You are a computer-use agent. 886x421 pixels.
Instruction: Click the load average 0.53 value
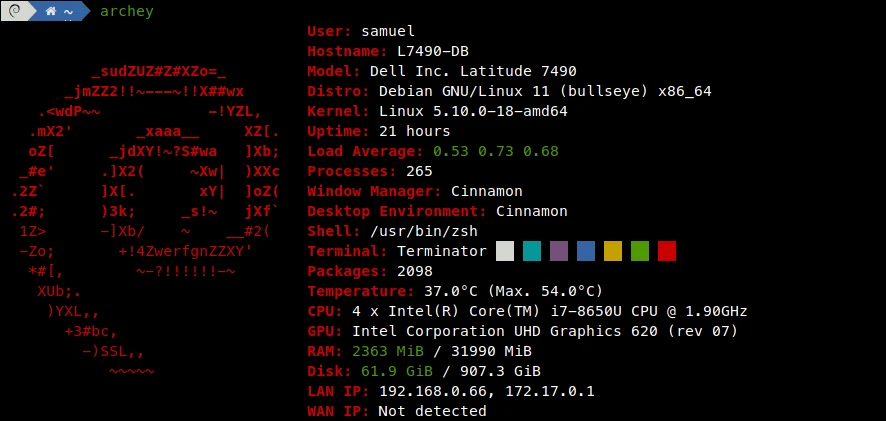click(451, 151)
